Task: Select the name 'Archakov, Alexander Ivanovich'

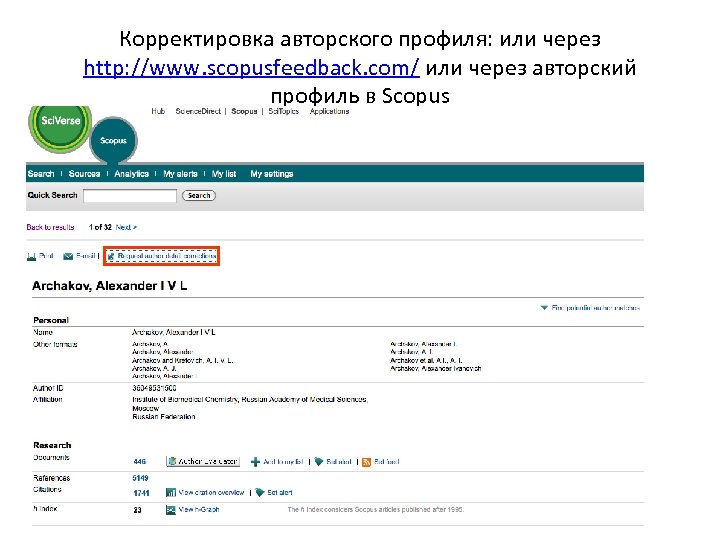Action: pos(436,368)
